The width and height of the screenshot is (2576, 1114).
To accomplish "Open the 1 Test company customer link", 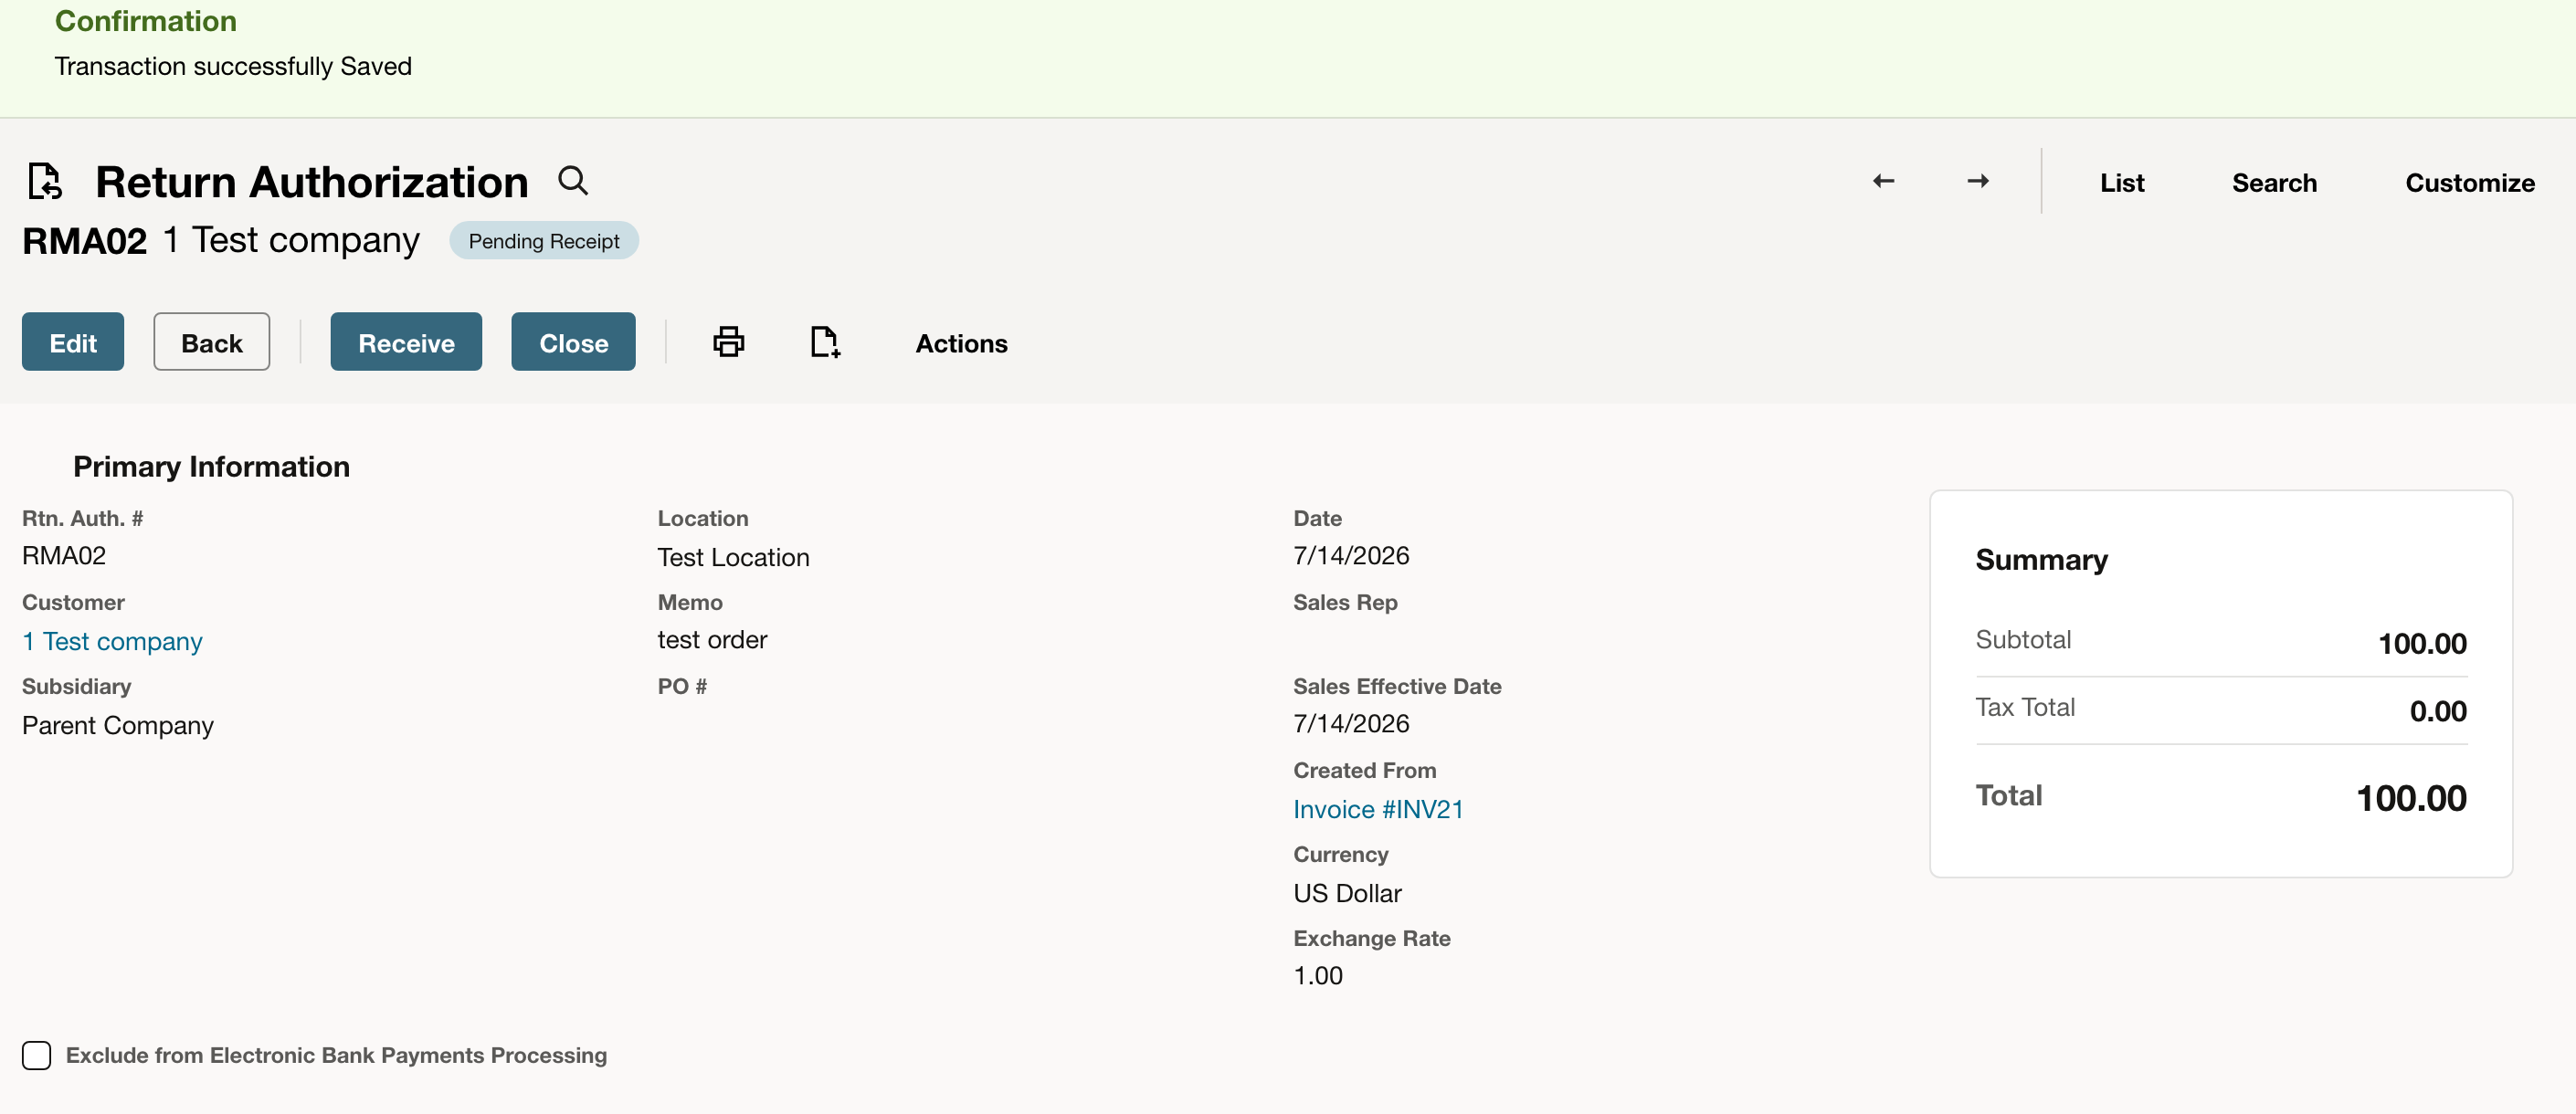I will 113,641.
